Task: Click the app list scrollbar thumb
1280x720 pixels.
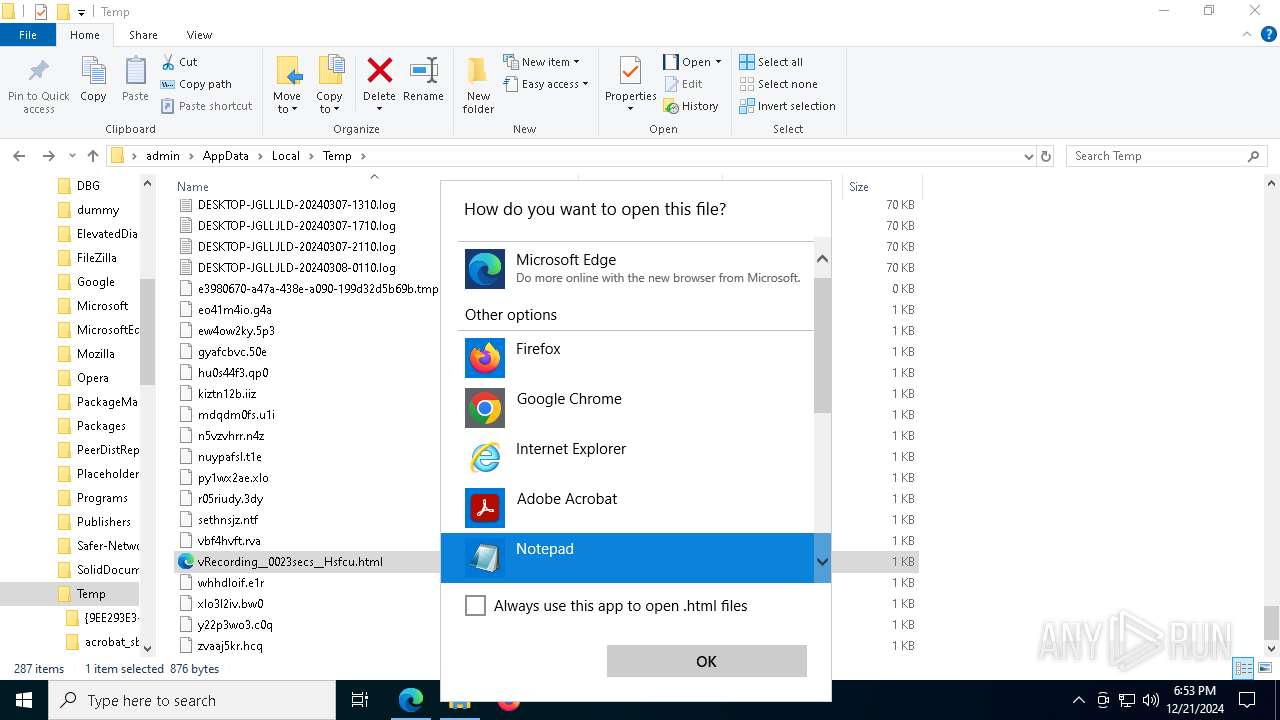Action: tap(822, 345)
